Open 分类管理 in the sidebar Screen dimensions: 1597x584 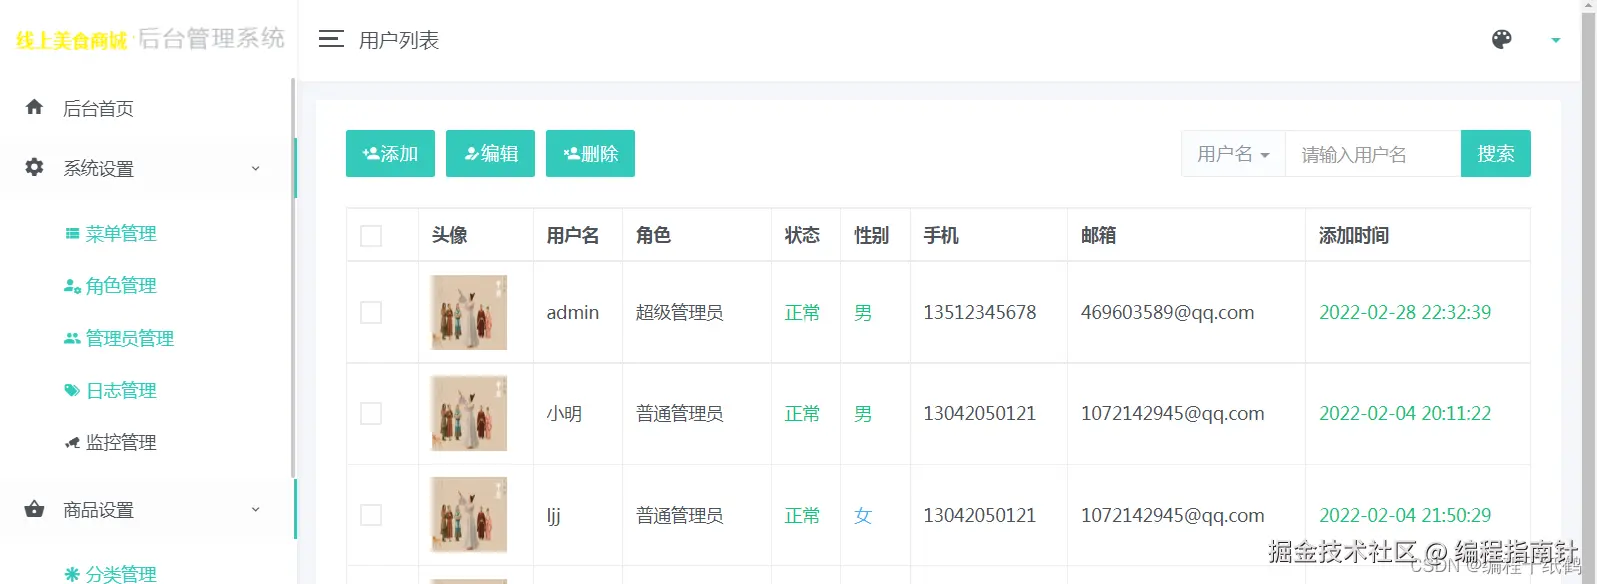point(121,573)
